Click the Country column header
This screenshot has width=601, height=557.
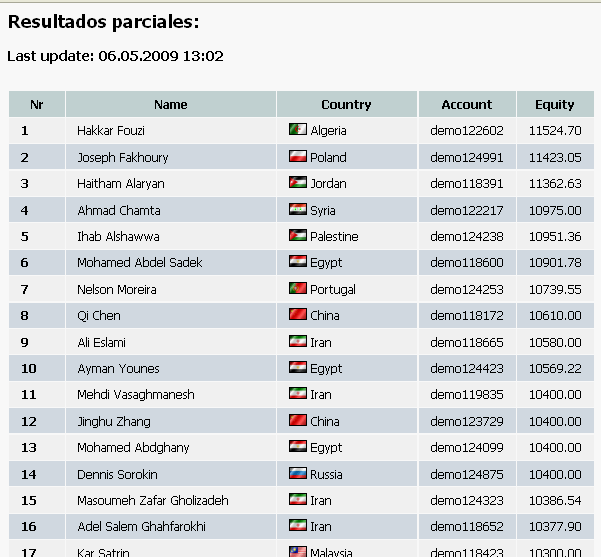pyautogui.click(x=346, y=104)
